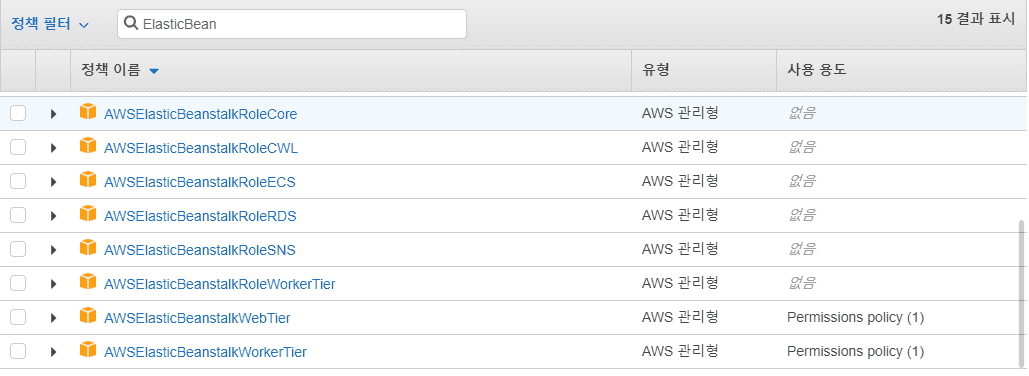The height and width of the screenshot is (376, 1029).
Task: Open the AWSElasticBeanstalkRoleRDS policy link
Action: tap(200, 216)
